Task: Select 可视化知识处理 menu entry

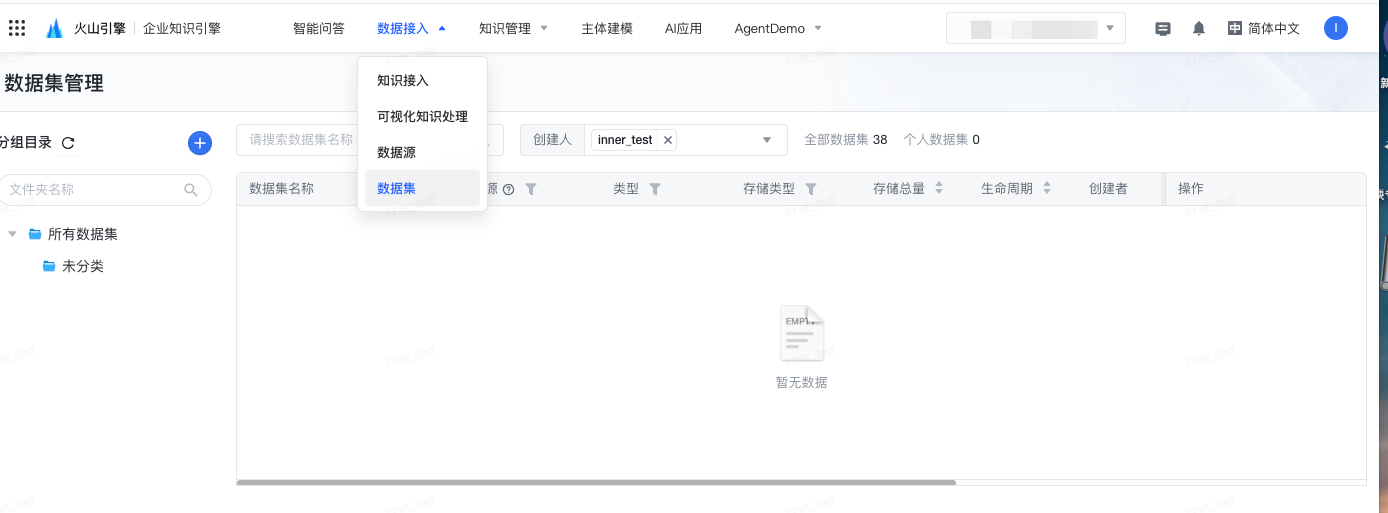Action: 422,116
